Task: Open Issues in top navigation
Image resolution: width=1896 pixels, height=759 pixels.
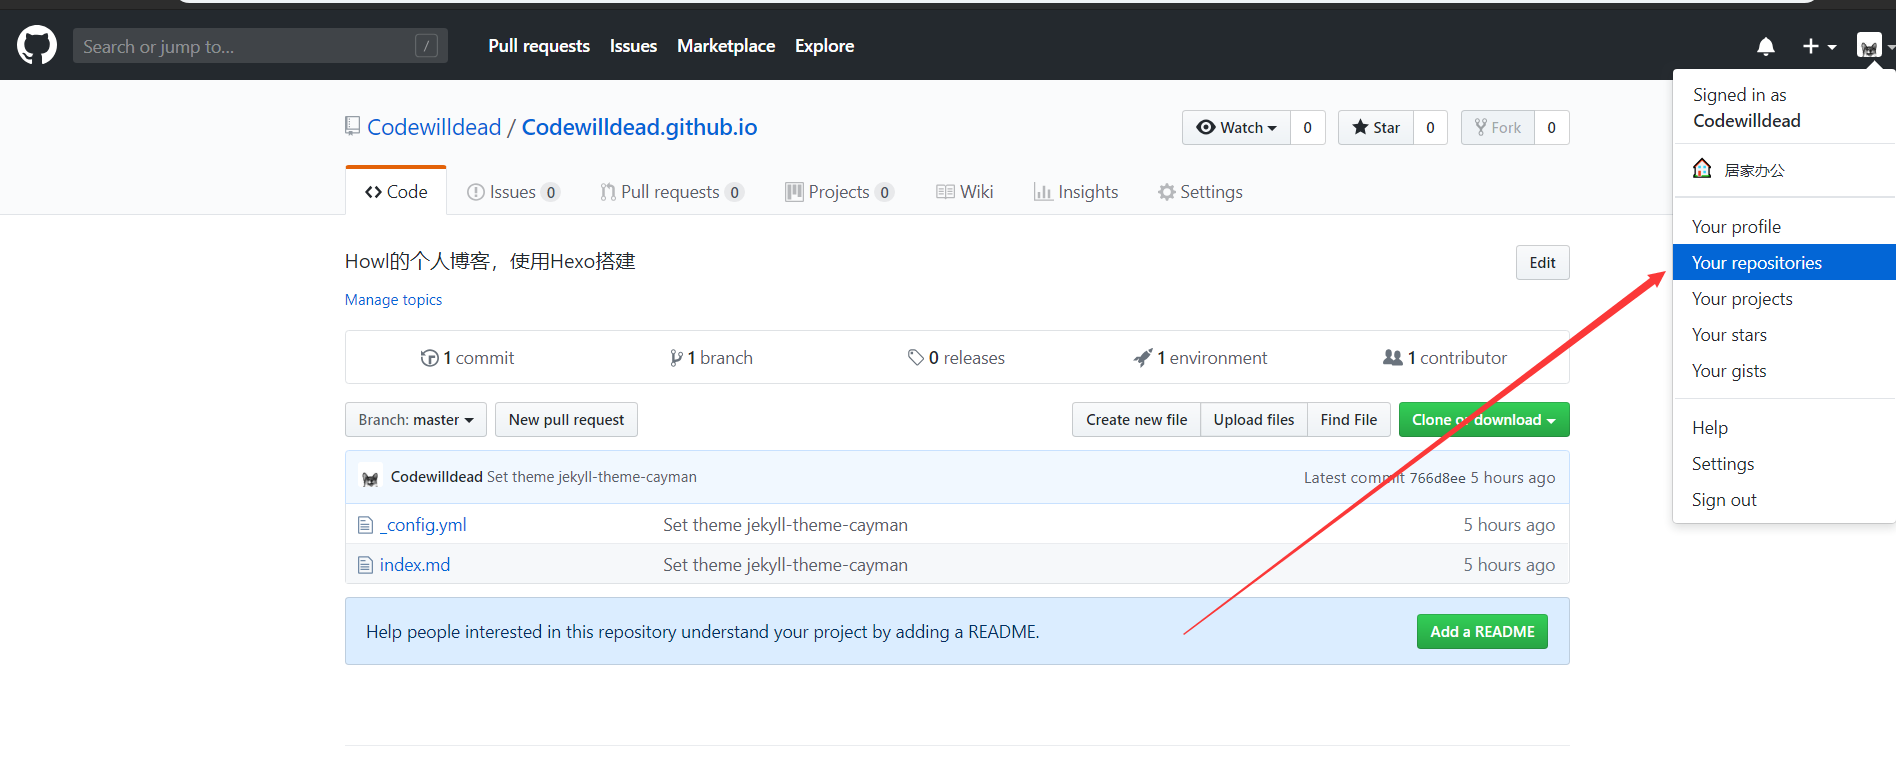Action: coord(633,46)
